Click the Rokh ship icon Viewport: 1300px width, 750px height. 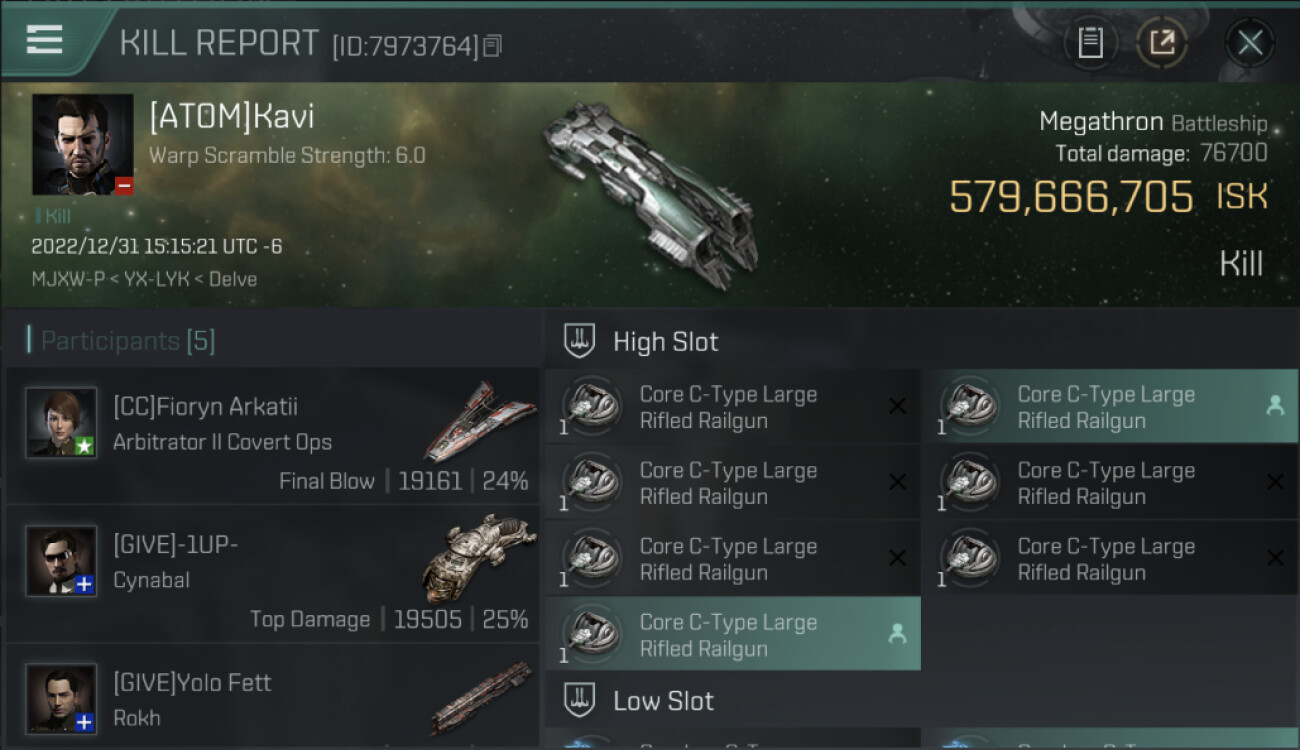click(482, 697)
